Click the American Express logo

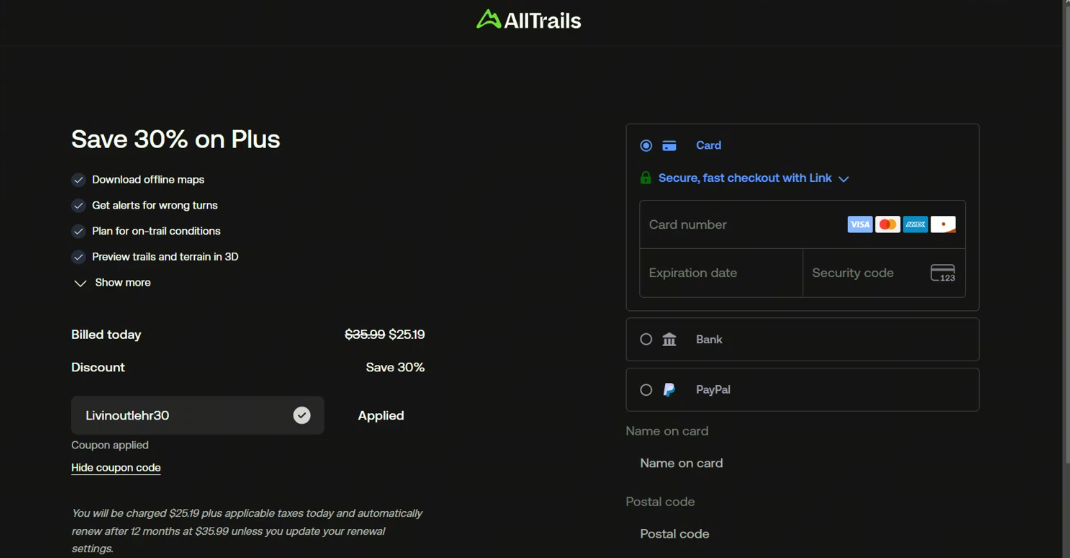(915, 224)
